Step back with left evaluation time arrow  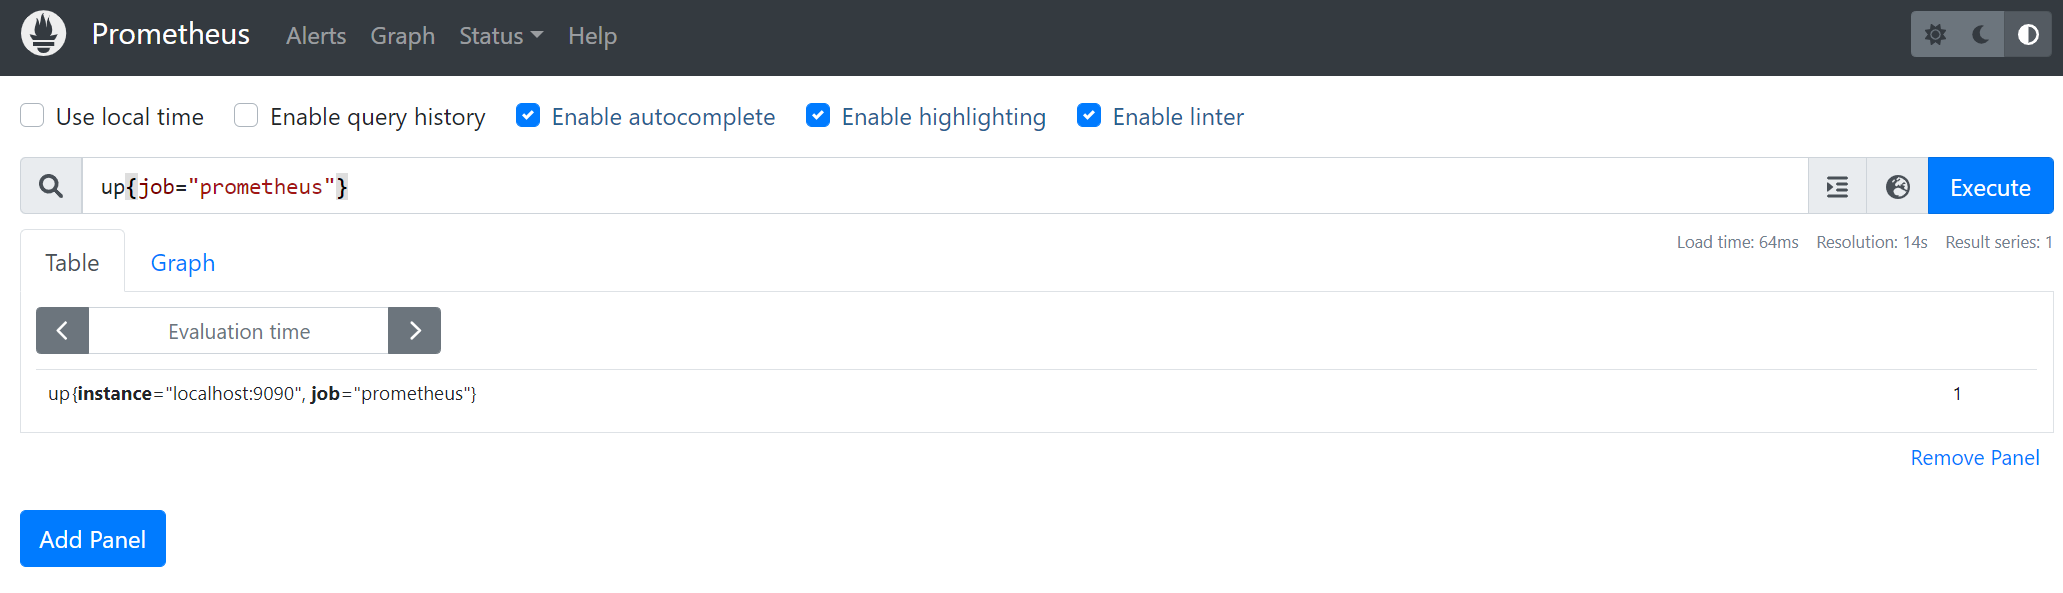coord(62,330)
